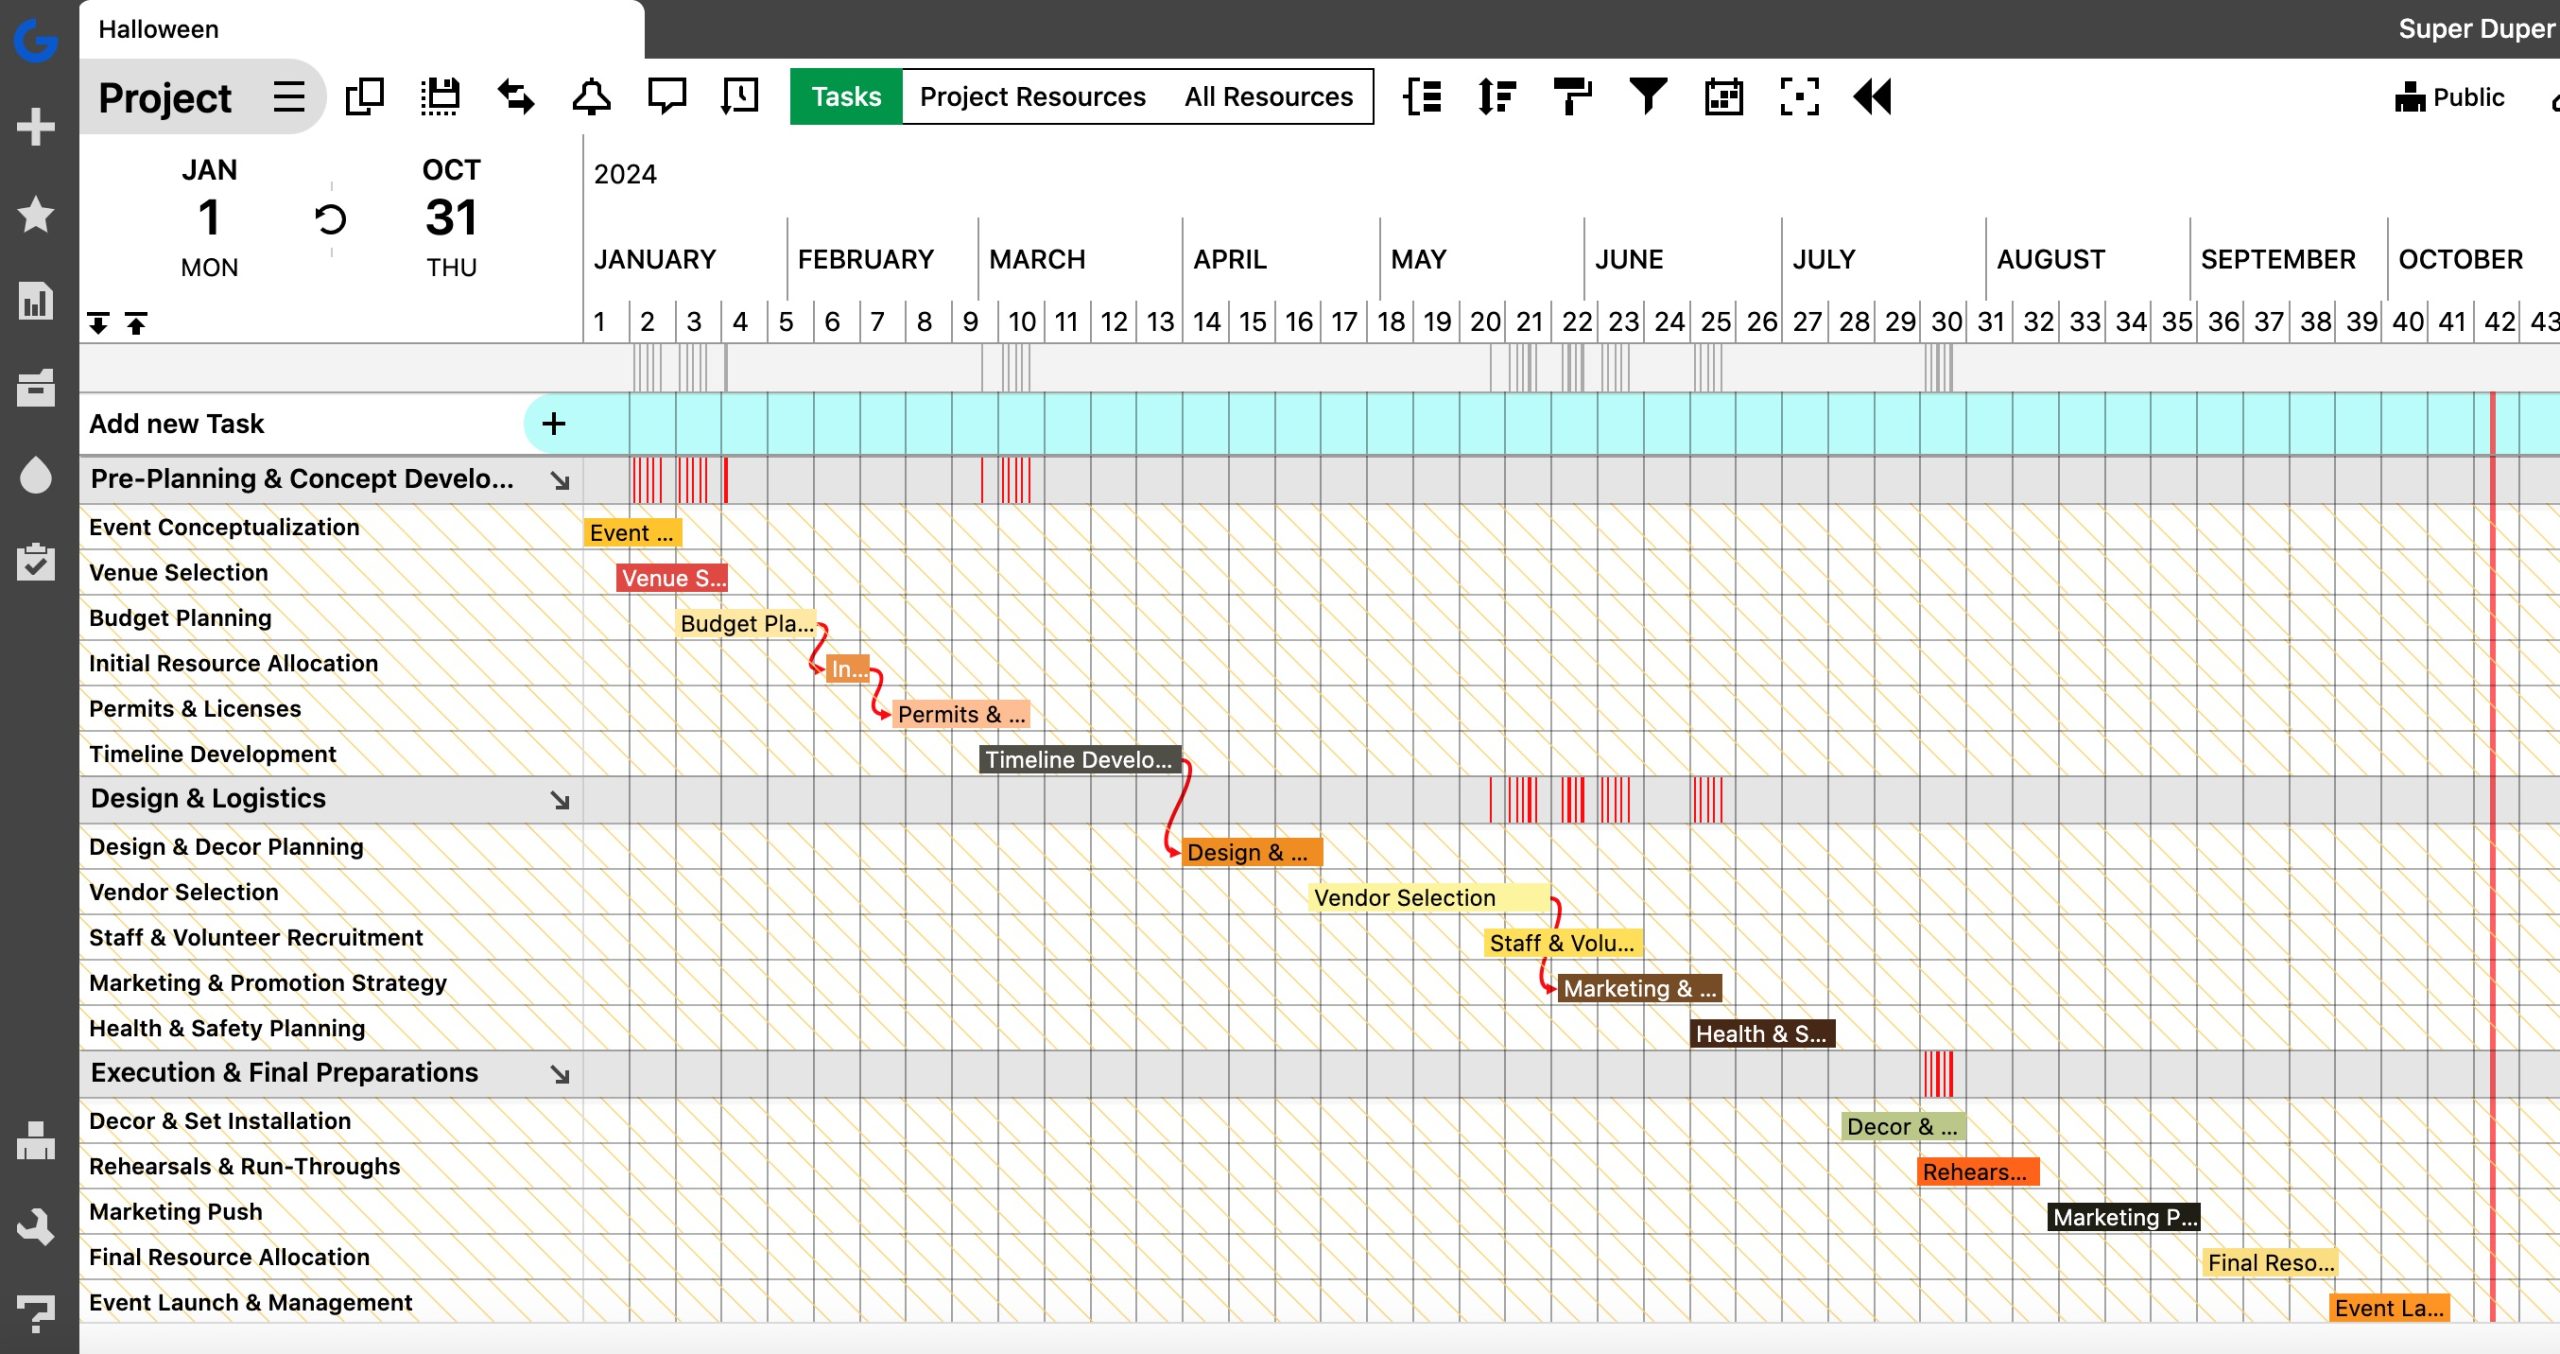Click the Marketing P... Gantt bar
Image resolution: width=2560 pixels, height=1354 pixels.
point(2124,1217)
